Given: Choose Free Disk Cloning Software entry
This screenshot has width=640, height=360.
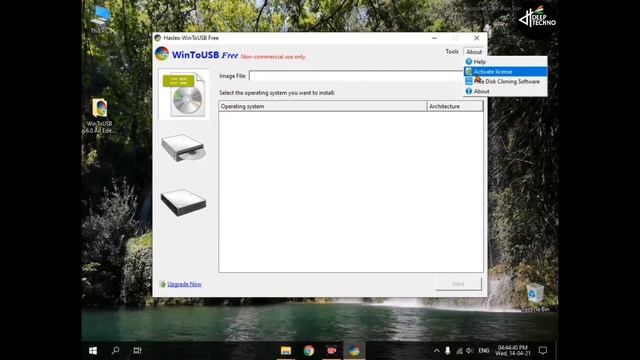Looking at the screenshot, I should (505, 82).
